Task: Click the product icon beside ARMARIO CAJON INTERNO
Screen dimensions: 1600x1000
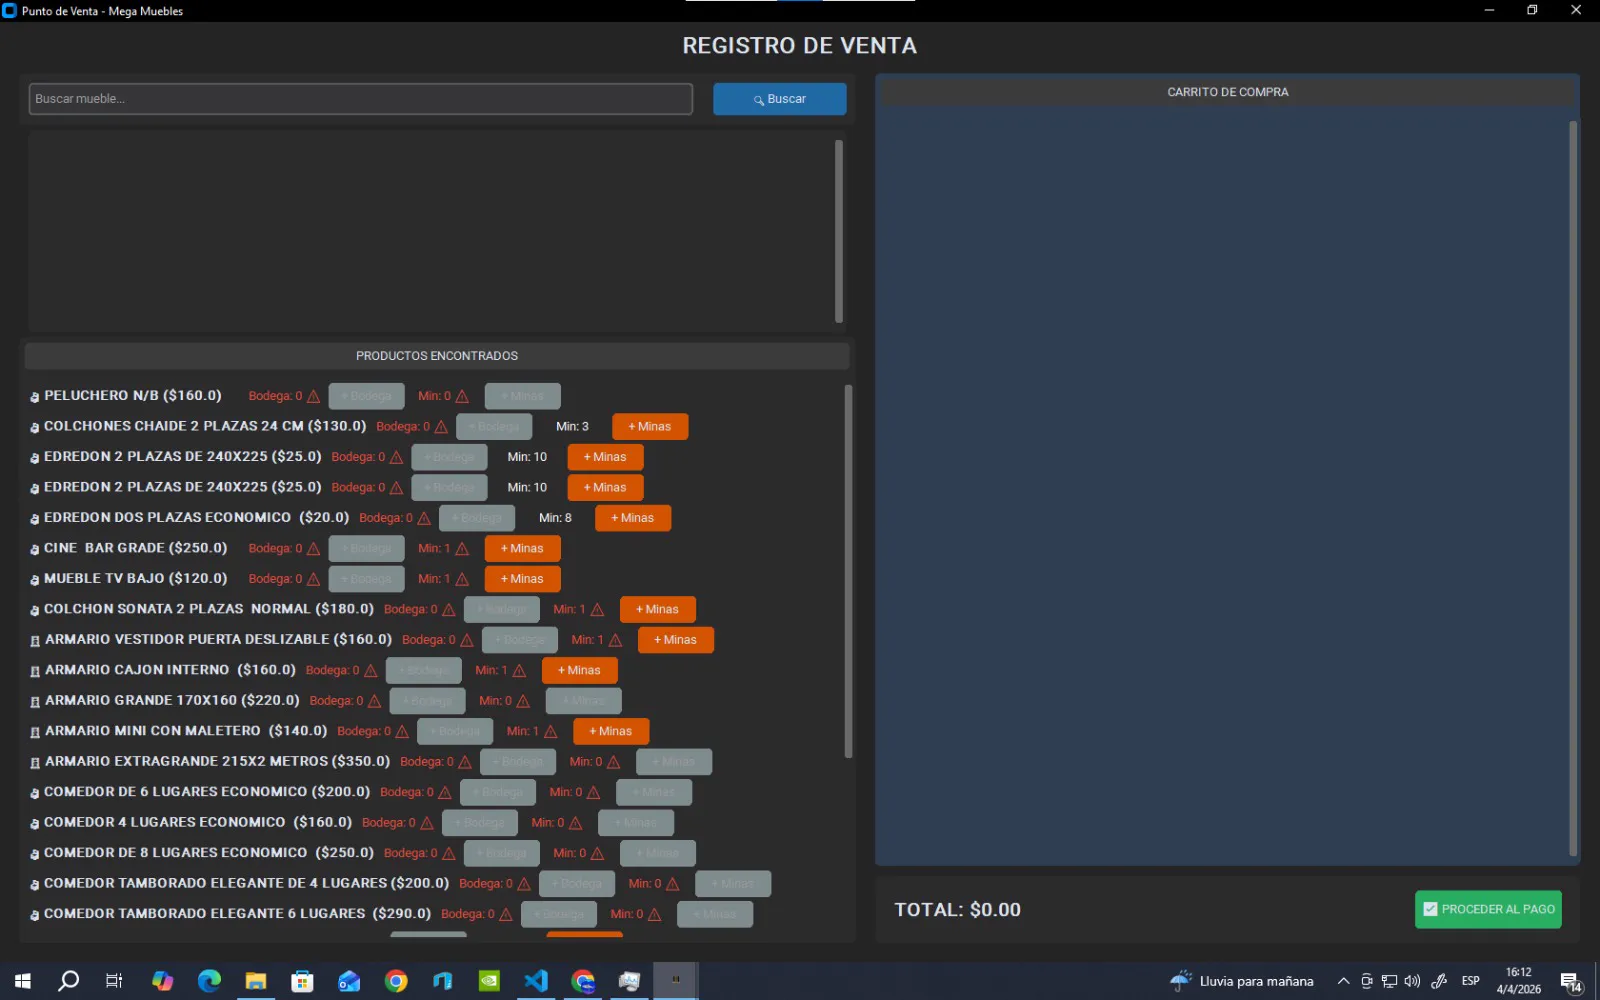Action: [x=35, y=671]
